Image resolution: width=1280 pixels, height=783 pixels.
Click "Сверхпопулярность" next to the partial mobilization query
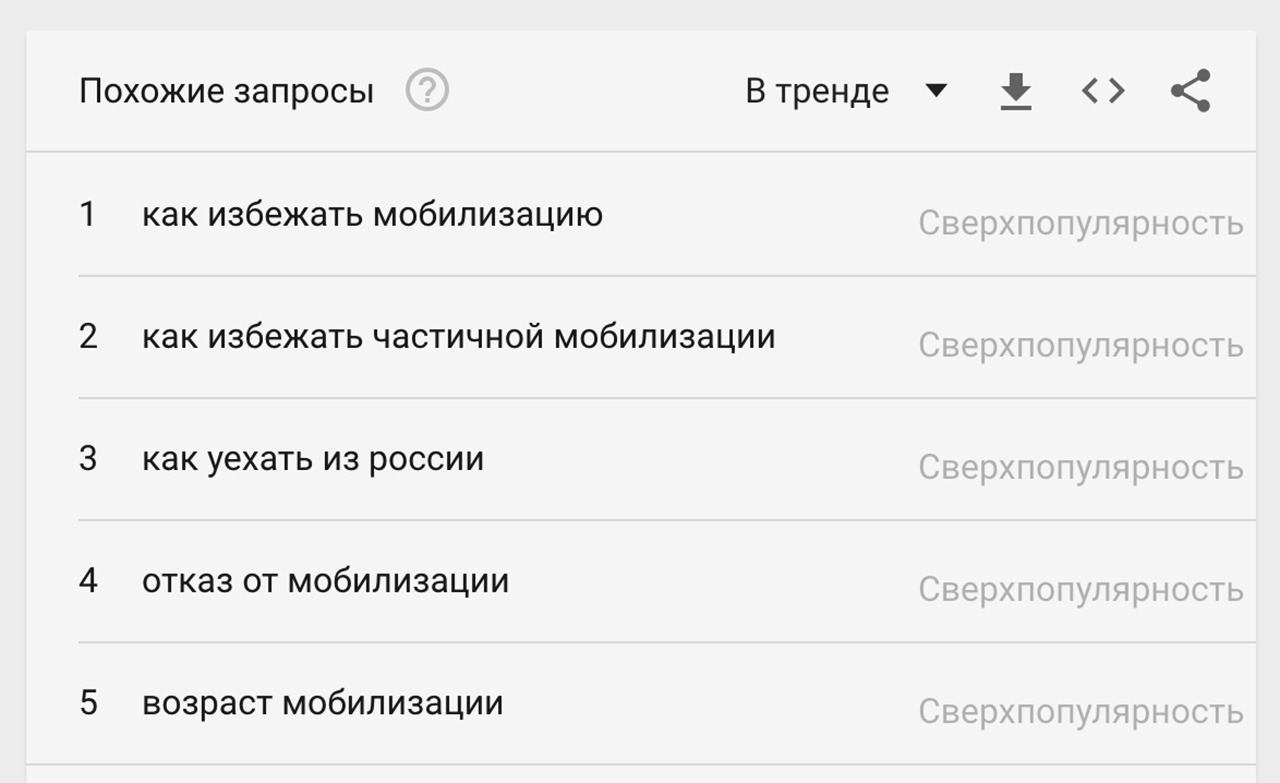(x=1081, y=345)
